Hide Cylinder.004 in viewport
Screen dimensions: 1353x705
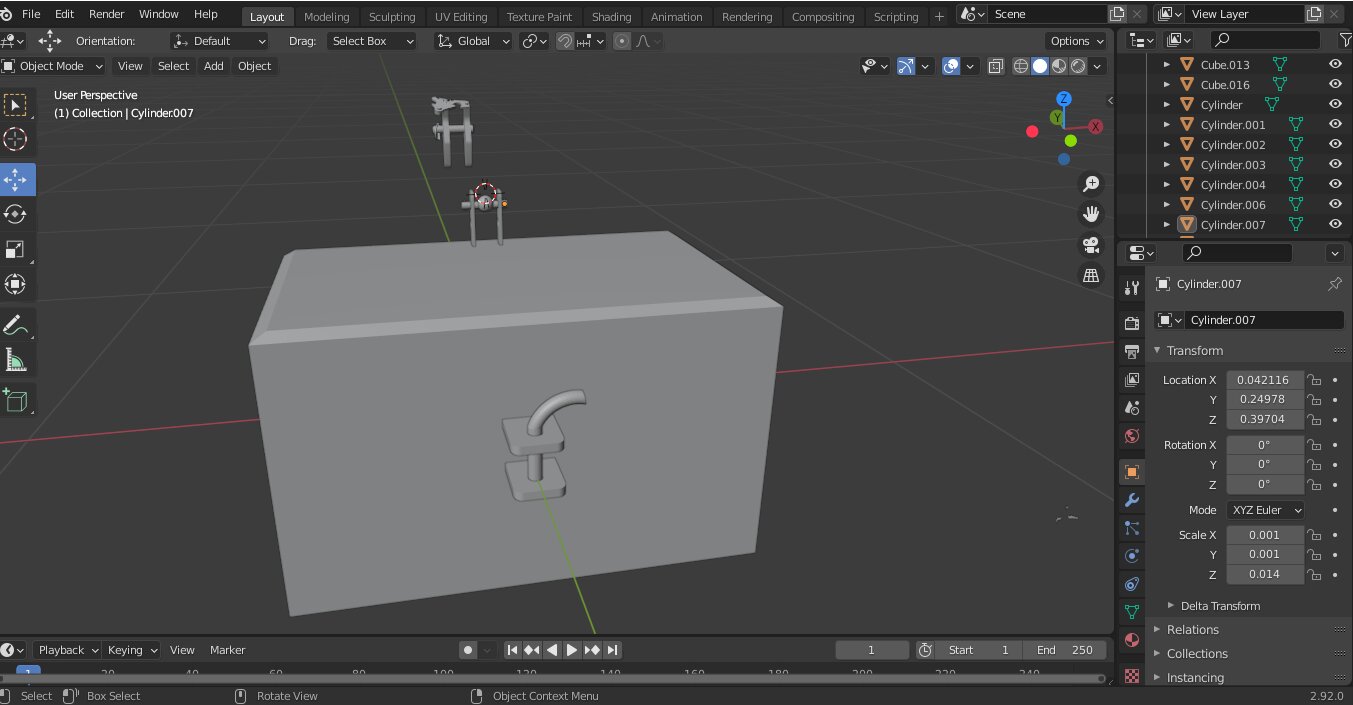(x=1334, y=184)
